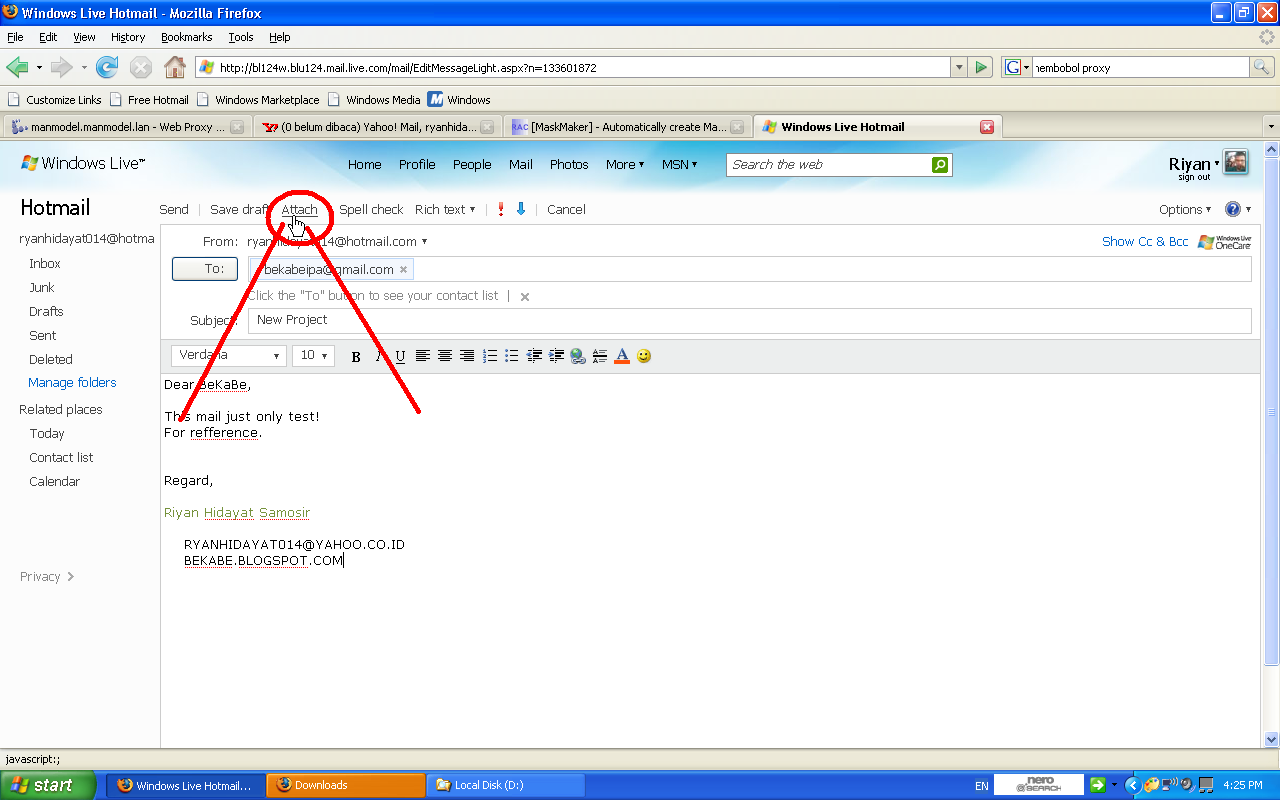Open the Drafts folder
This screenshot has width=1280, height=800.
(46, 312)
